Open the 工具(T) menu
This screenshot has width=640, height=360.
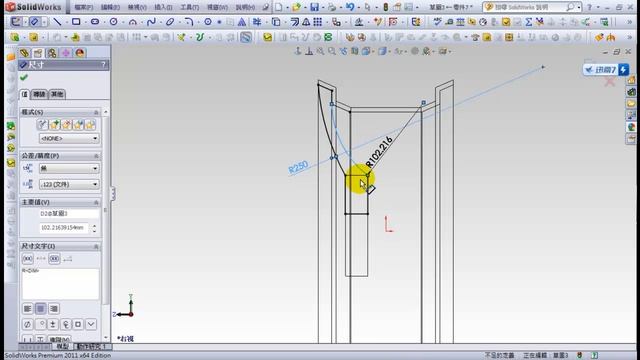[x=190, y=7]
